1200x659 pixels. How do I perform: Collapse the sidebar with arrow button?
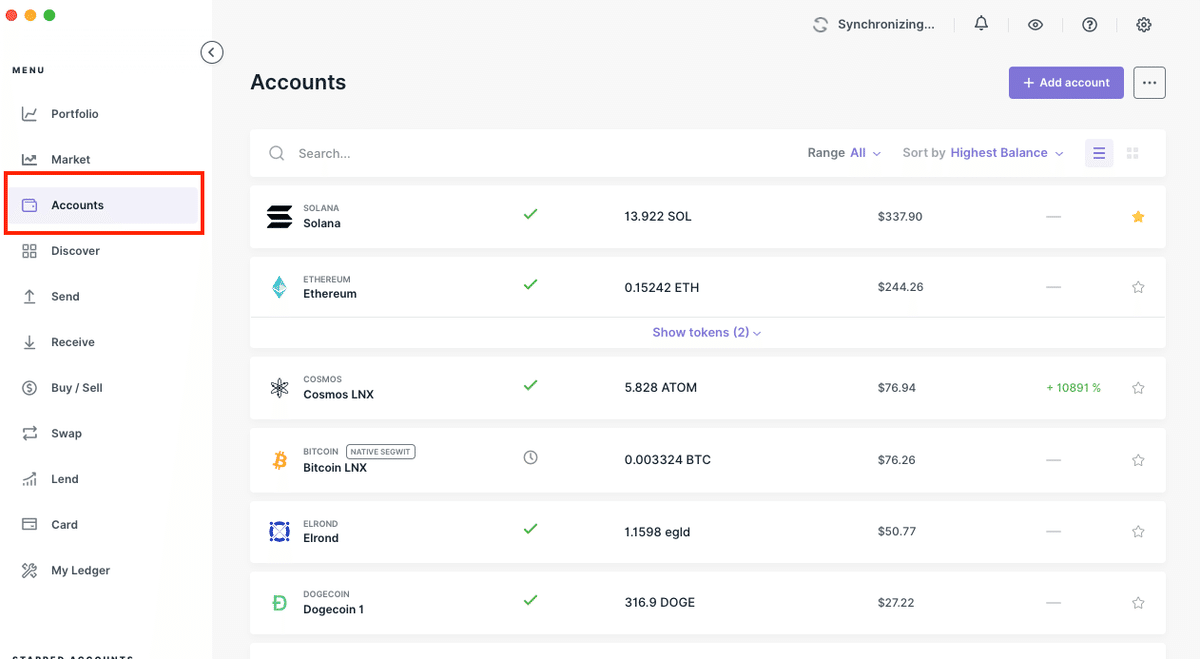[212, 52]
